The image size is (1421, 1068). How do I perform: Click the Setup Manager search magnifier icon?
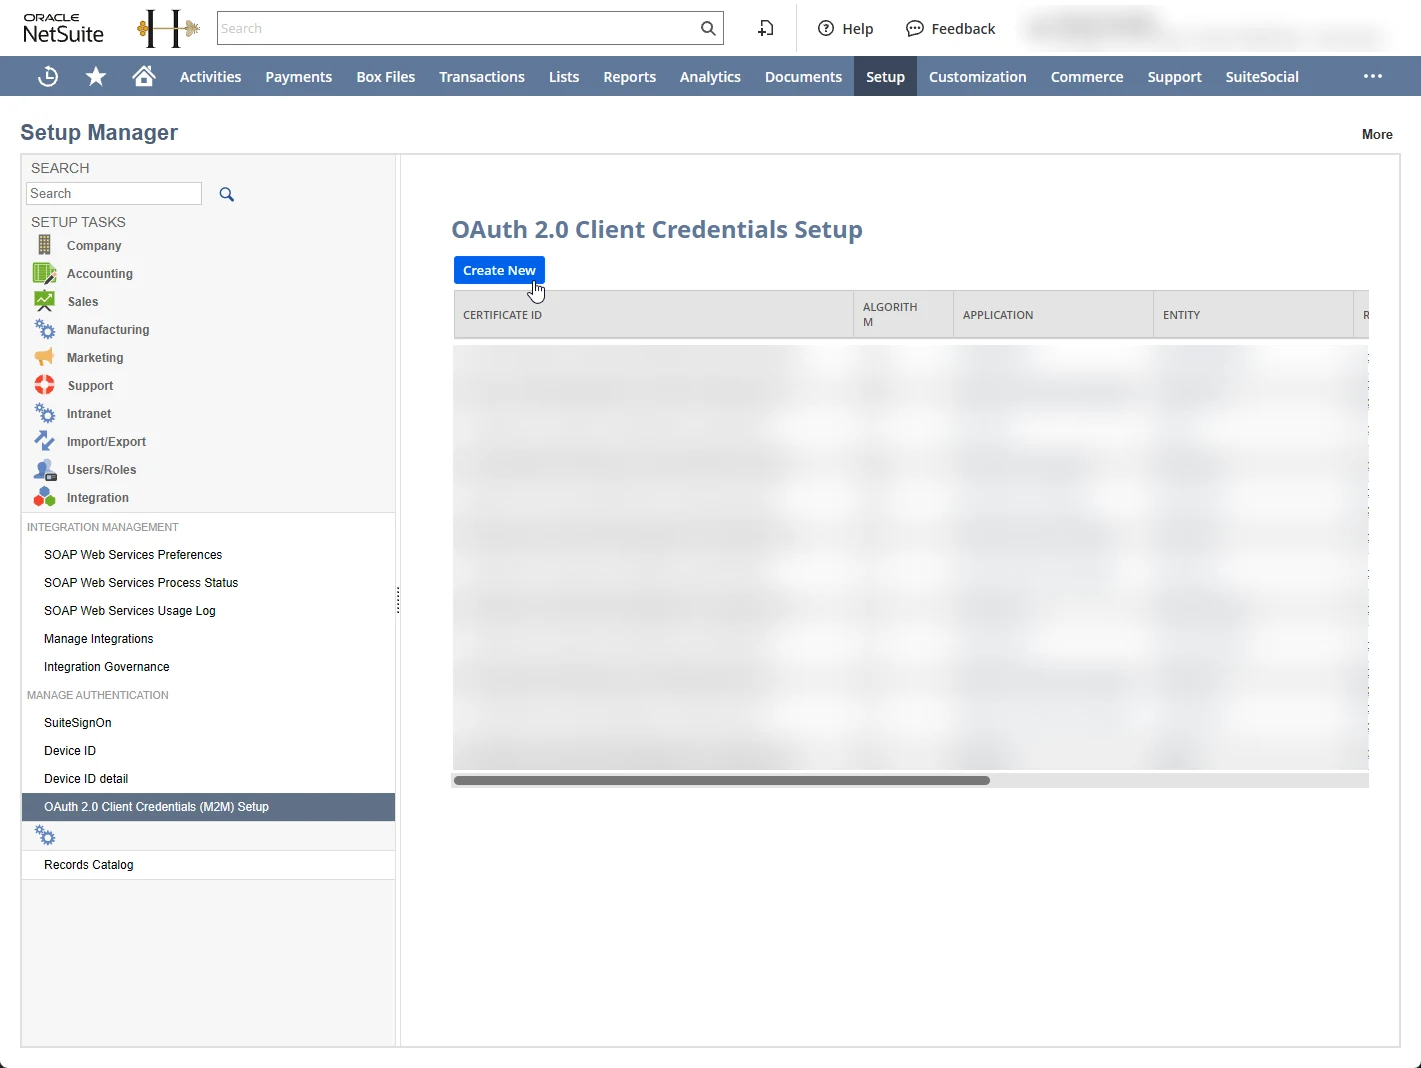[227, 194]
